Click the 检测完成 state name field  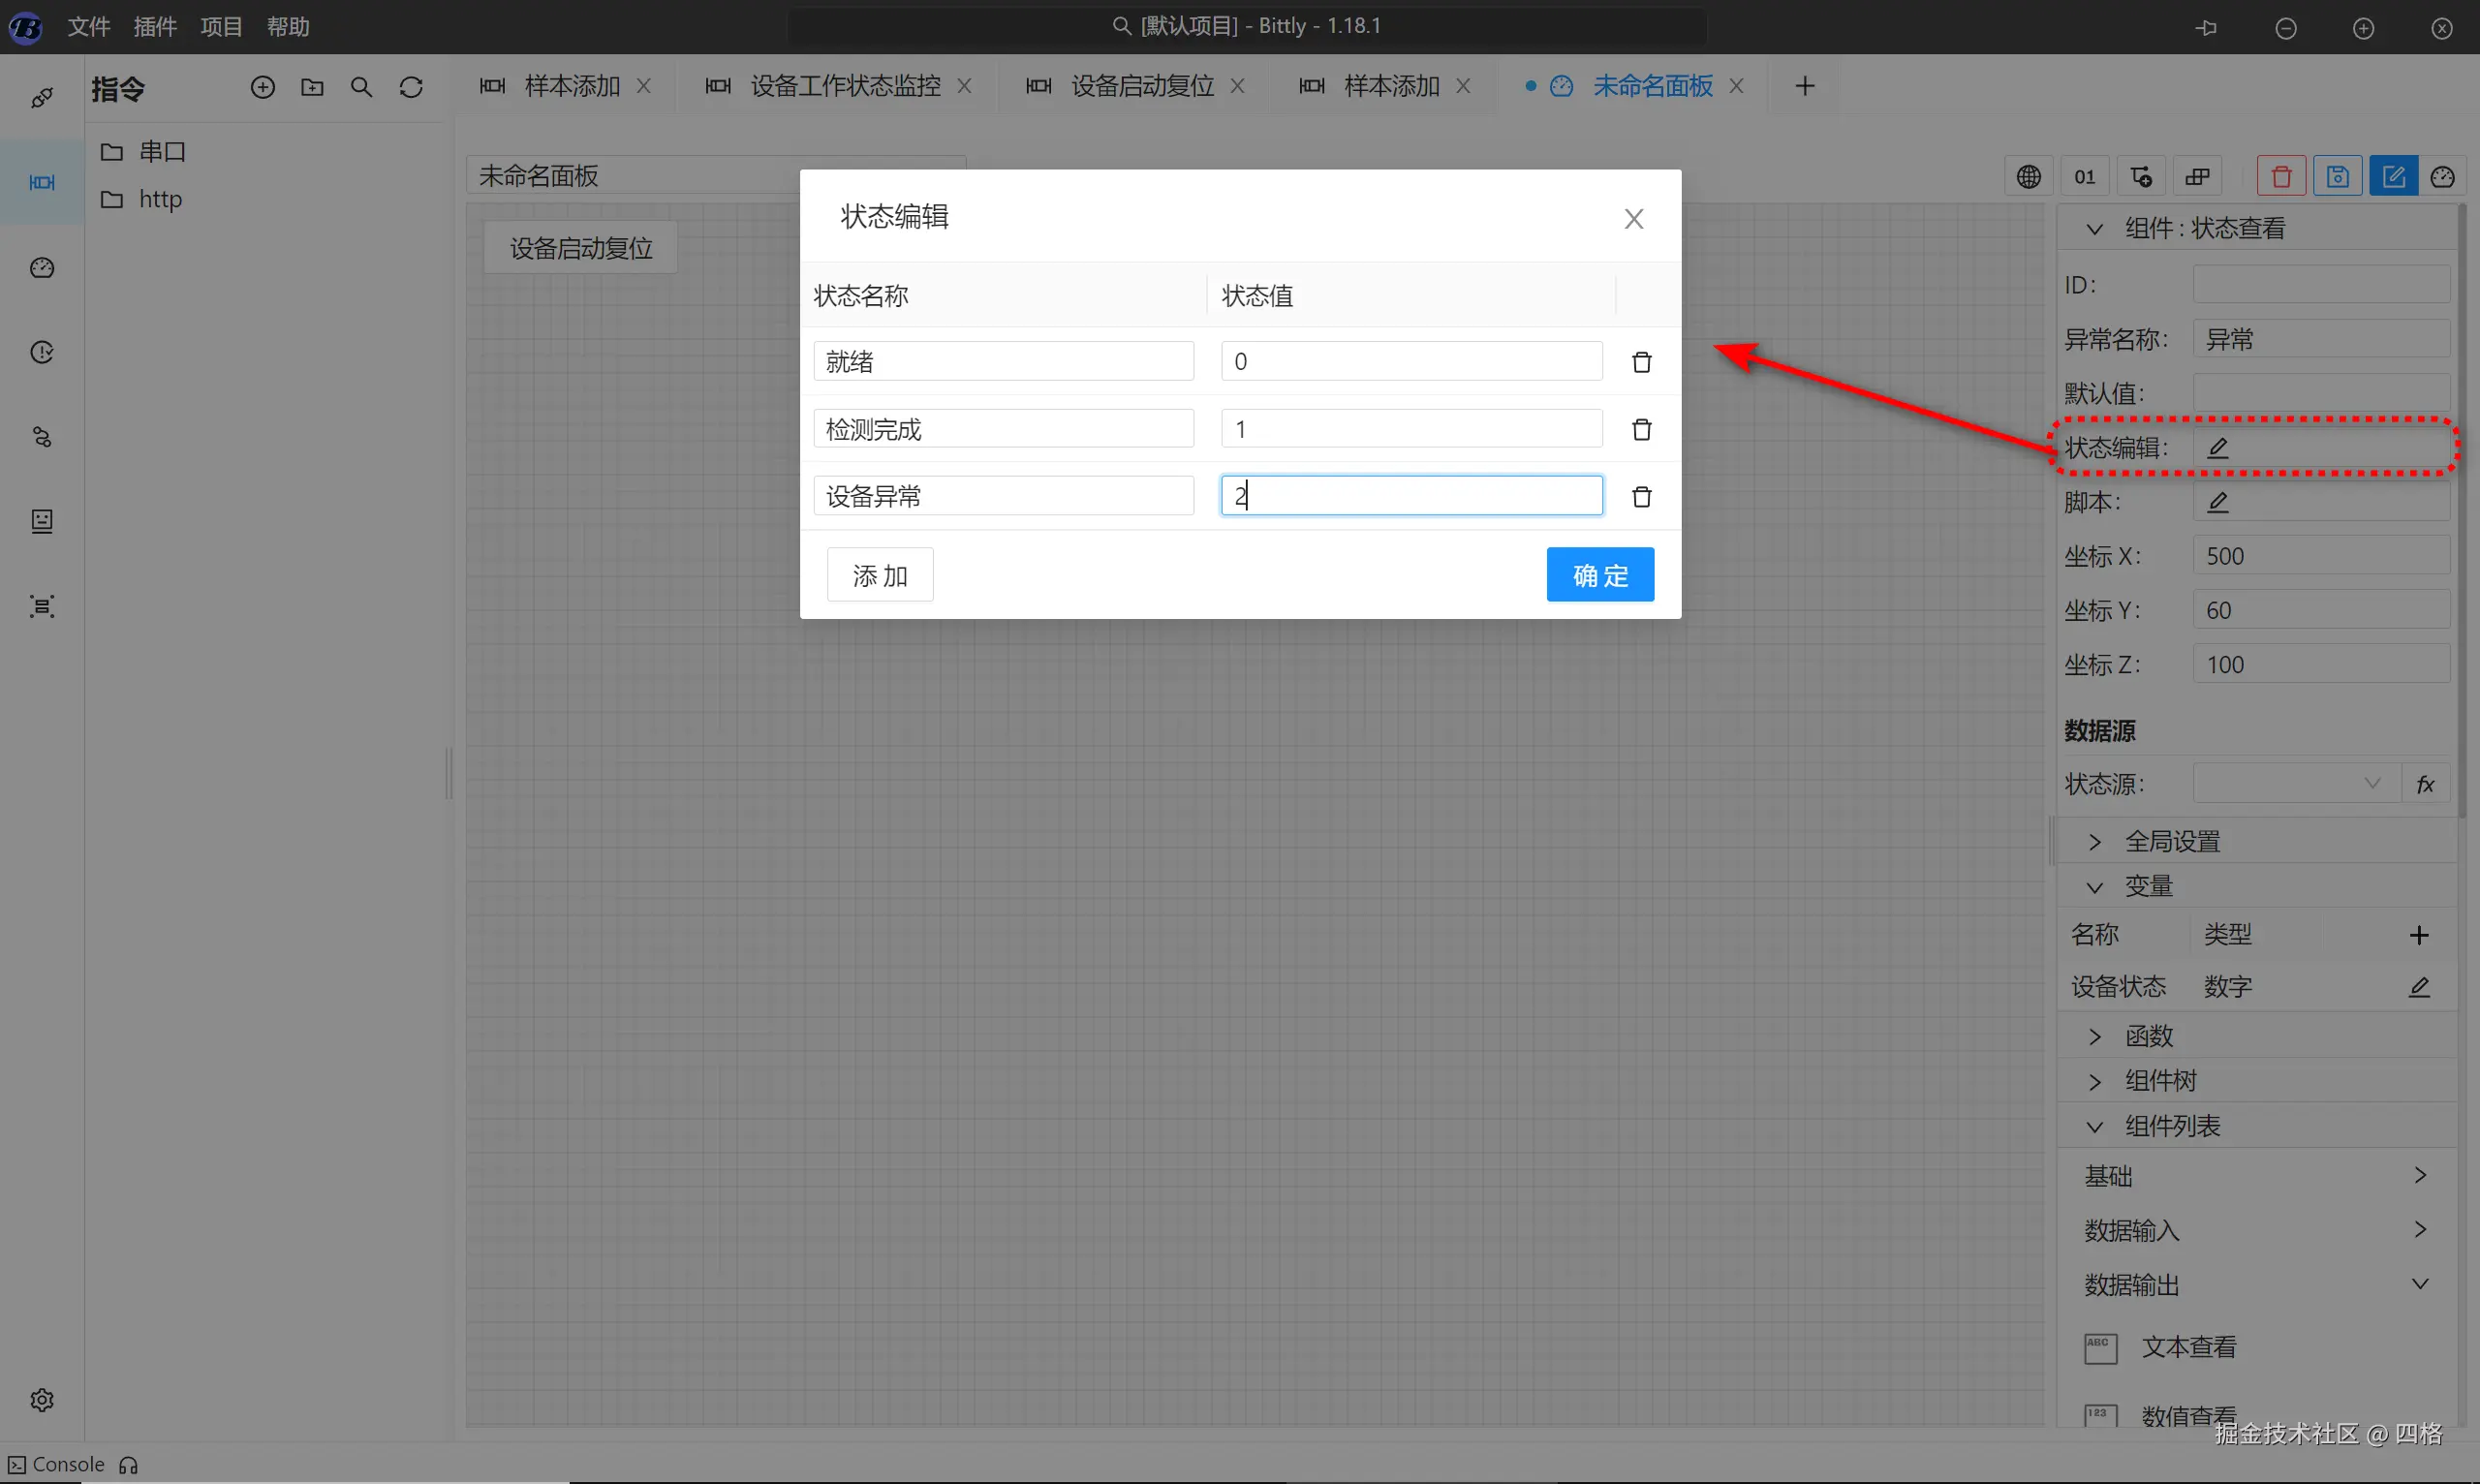[x=1003, y=430]
